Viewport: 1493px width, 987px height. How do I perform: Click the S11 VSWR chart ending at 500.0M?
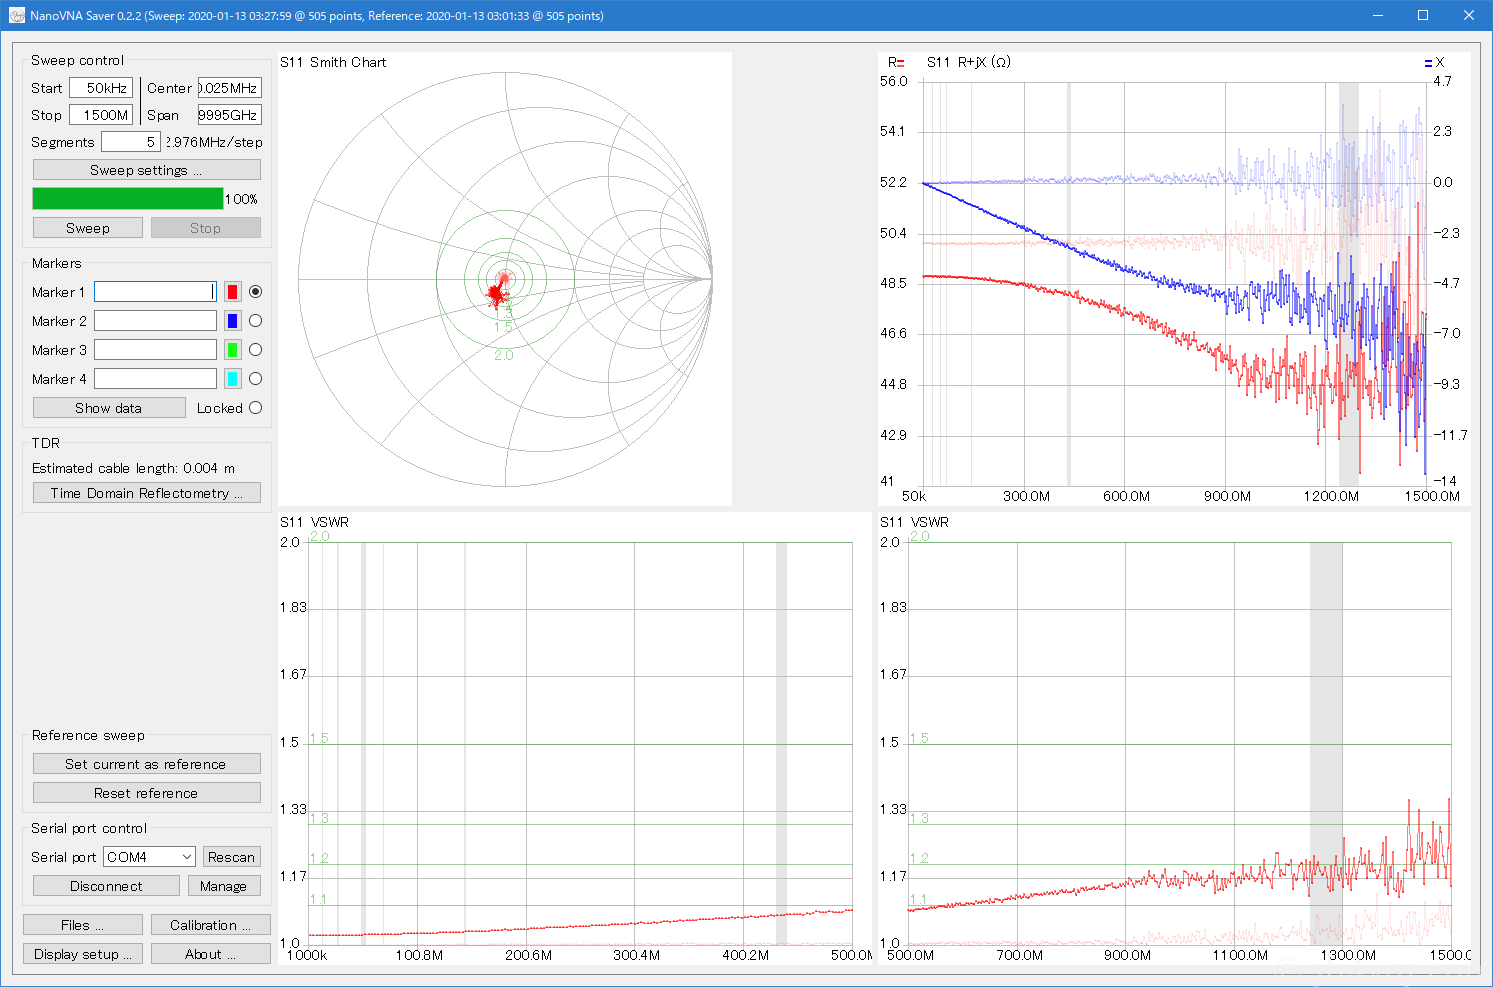coord(575,740)
